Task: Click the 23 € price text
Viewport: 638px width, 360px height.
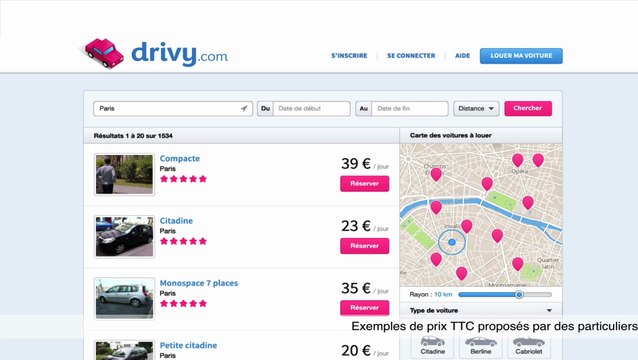Action: [x=356, y=226]
